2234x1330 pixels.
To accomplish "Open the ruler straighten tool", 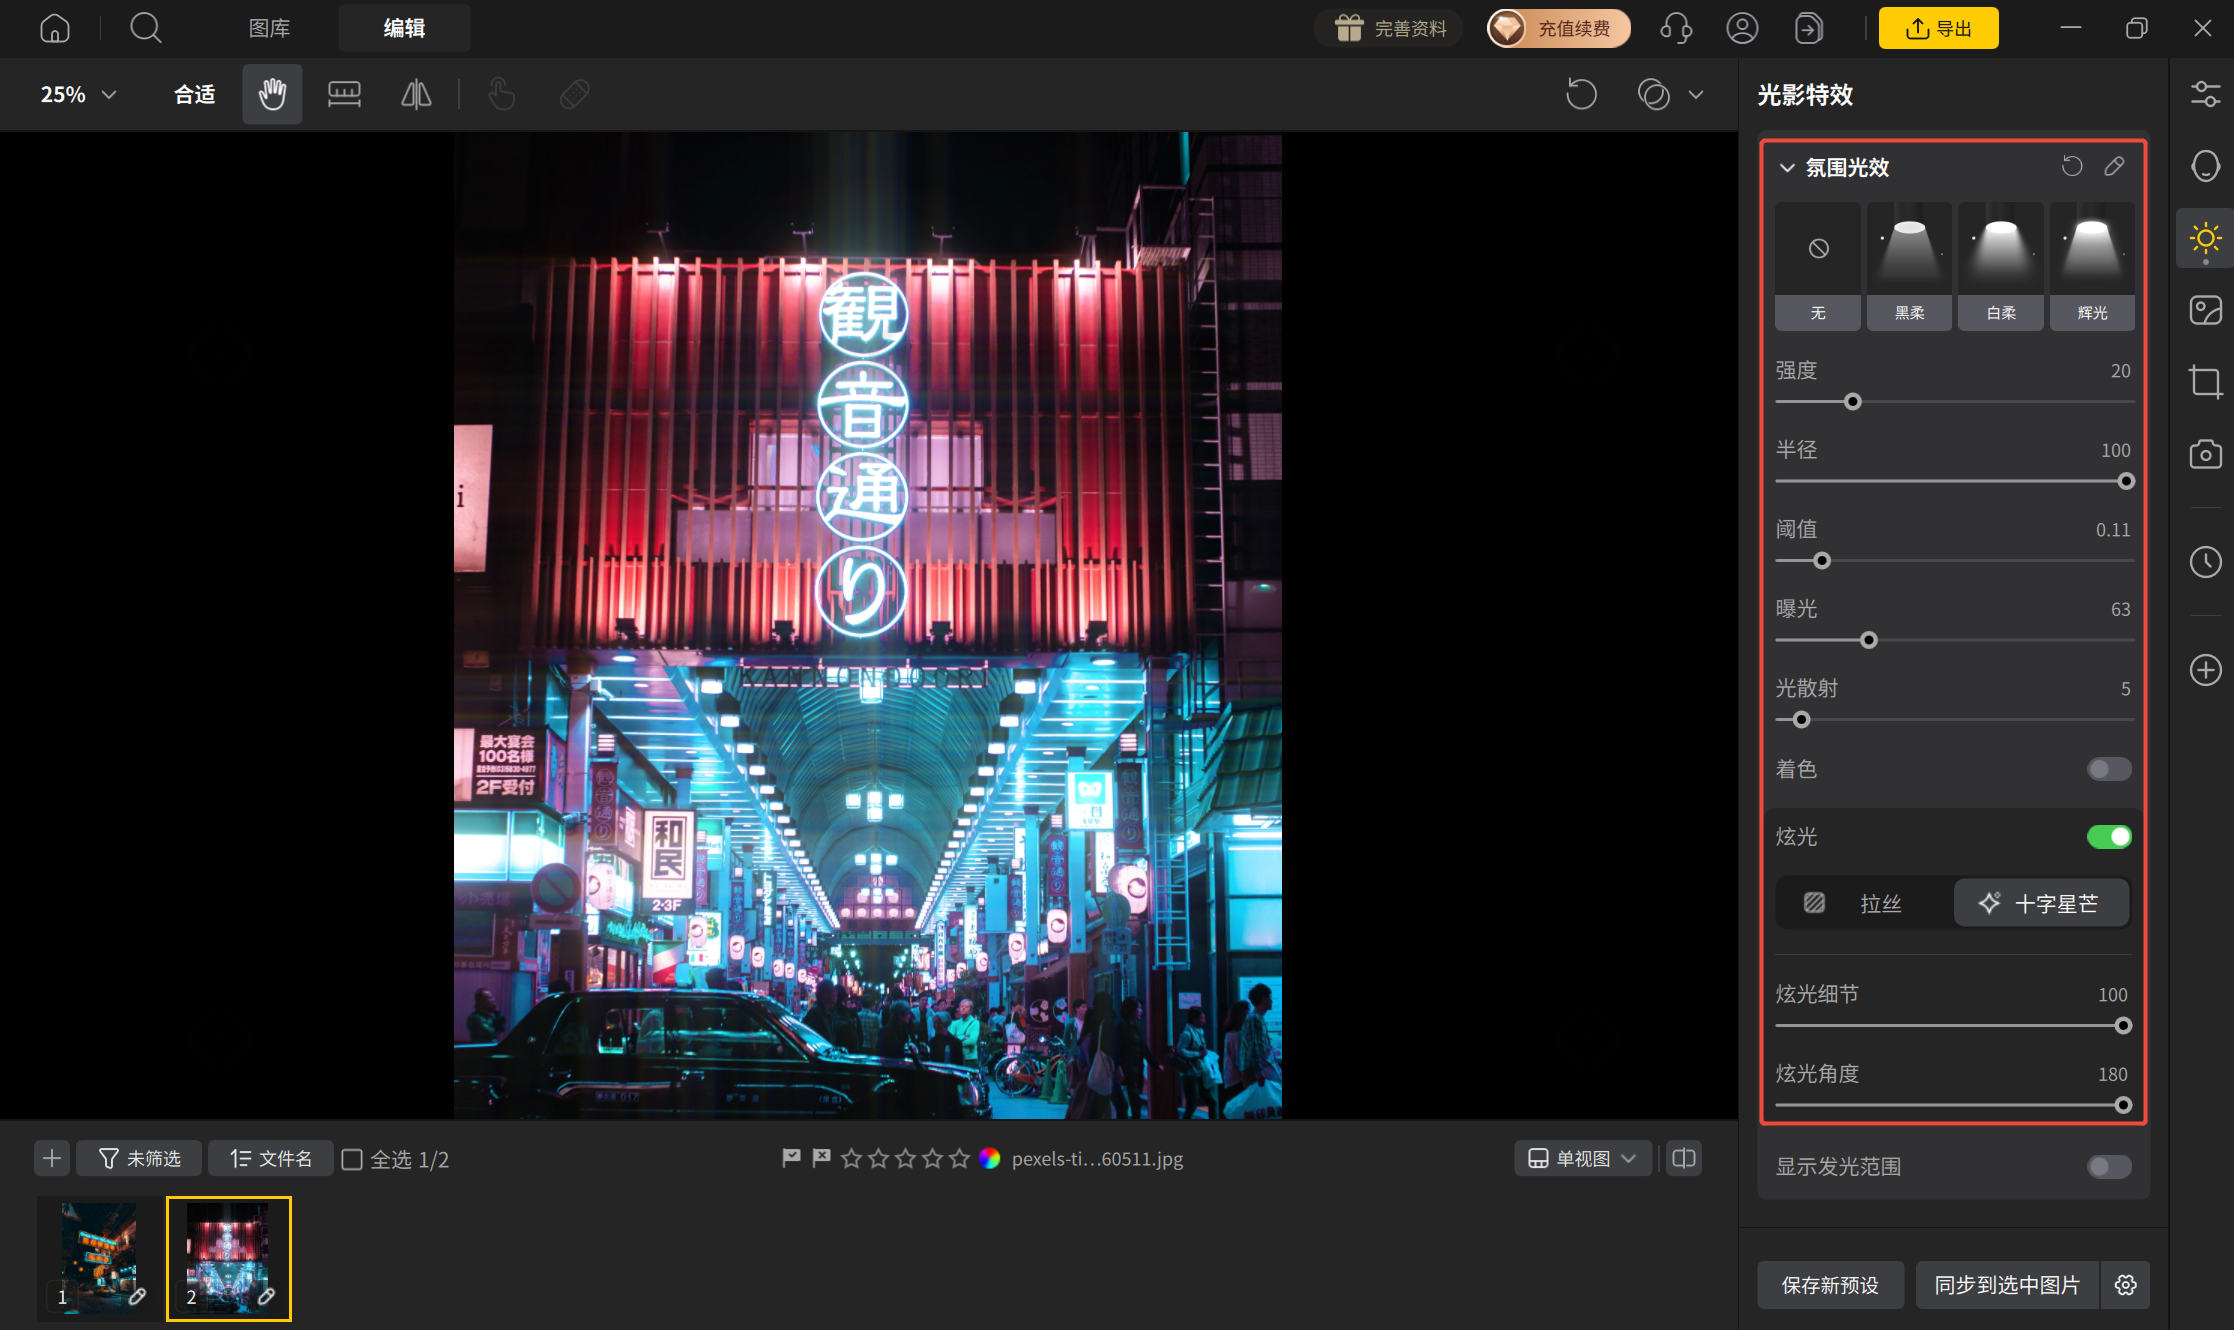I will tap(344, 95).
